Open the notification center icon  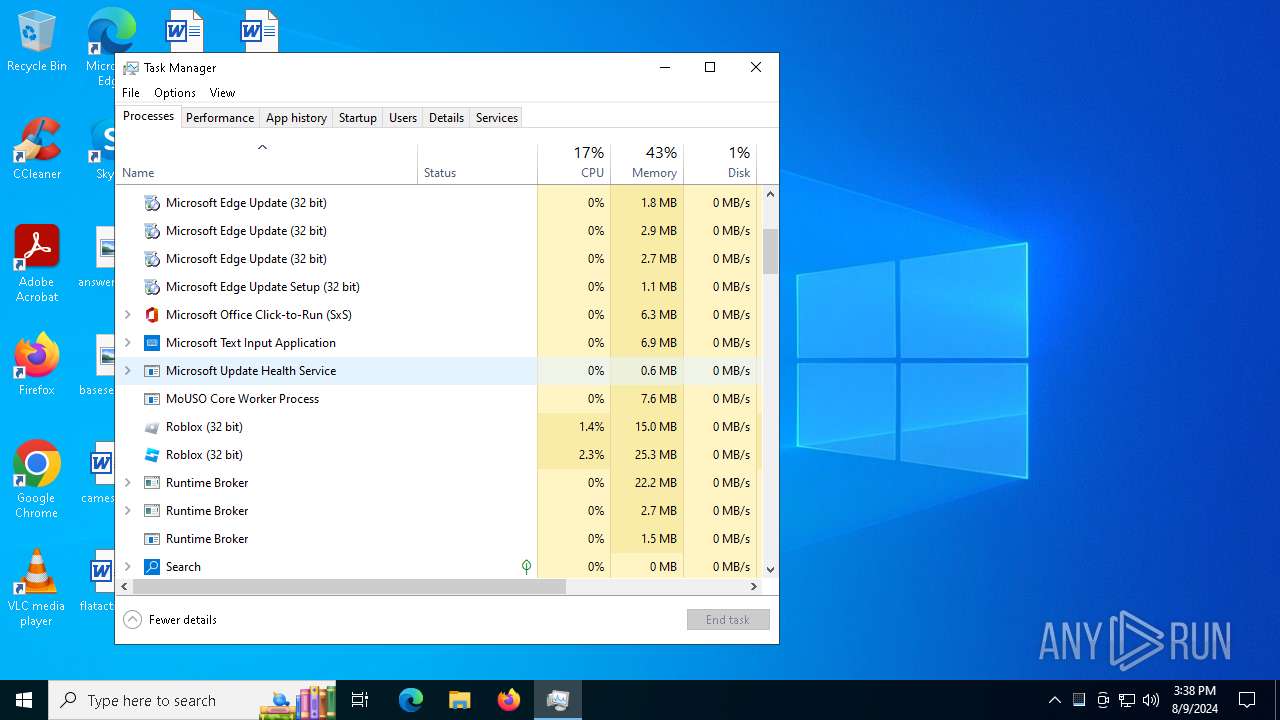coord(1247,700)
